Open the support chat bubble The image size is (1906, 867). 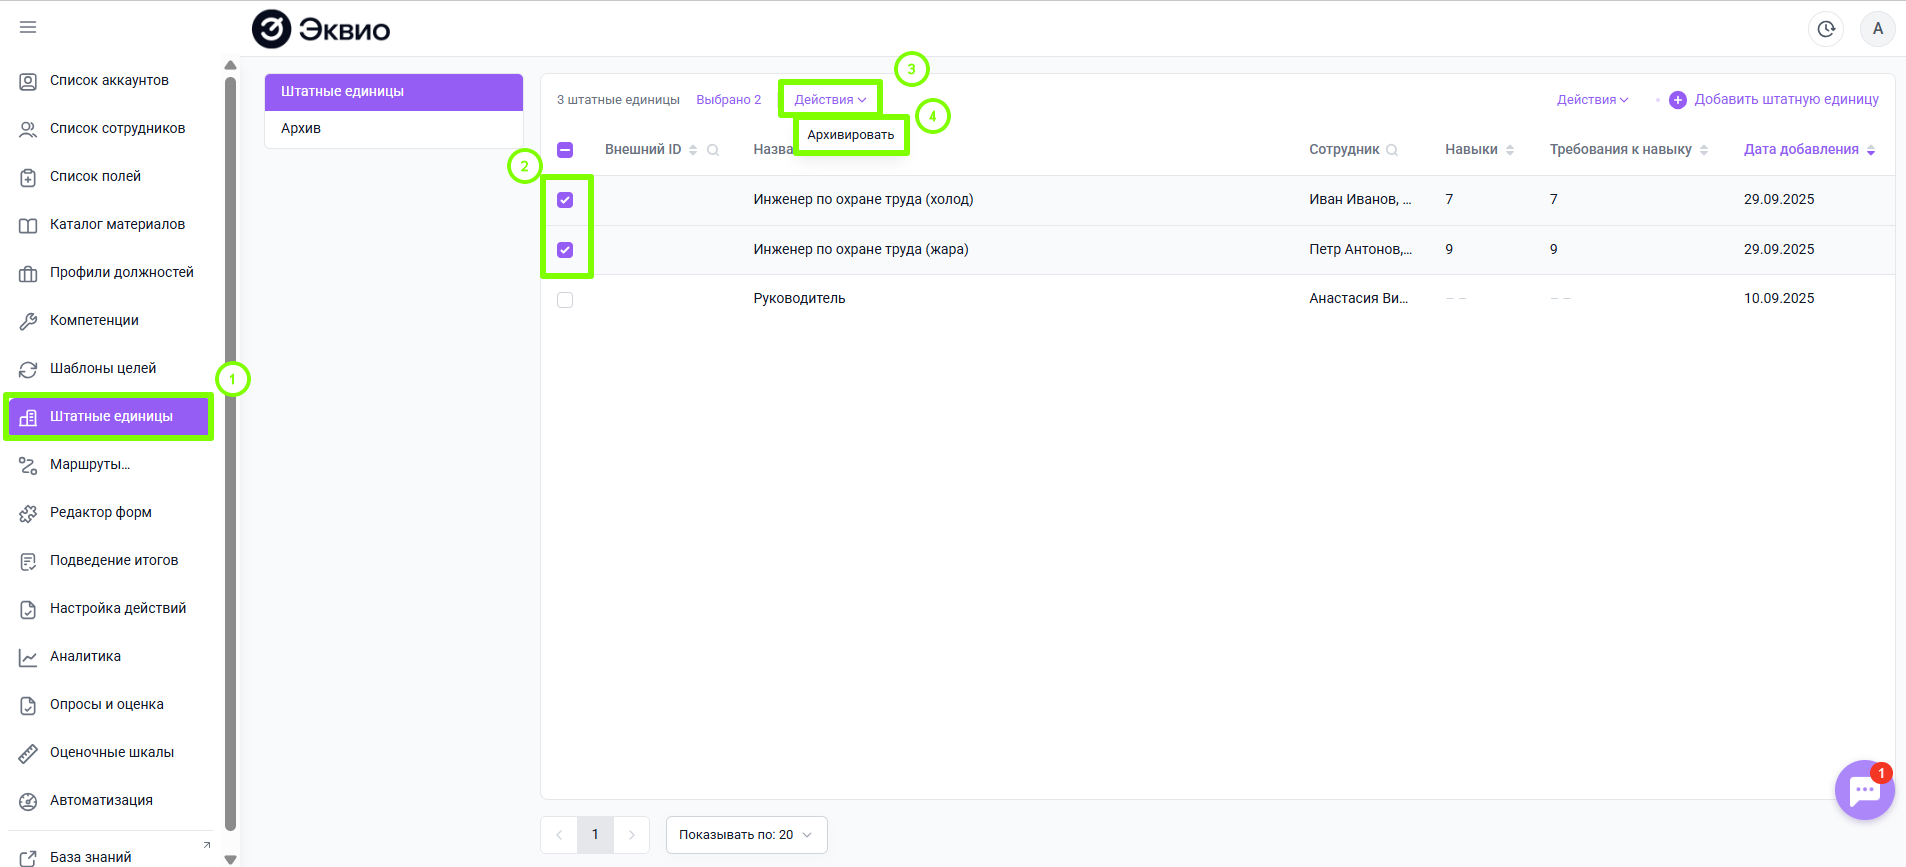click(x=1864, y=790)
